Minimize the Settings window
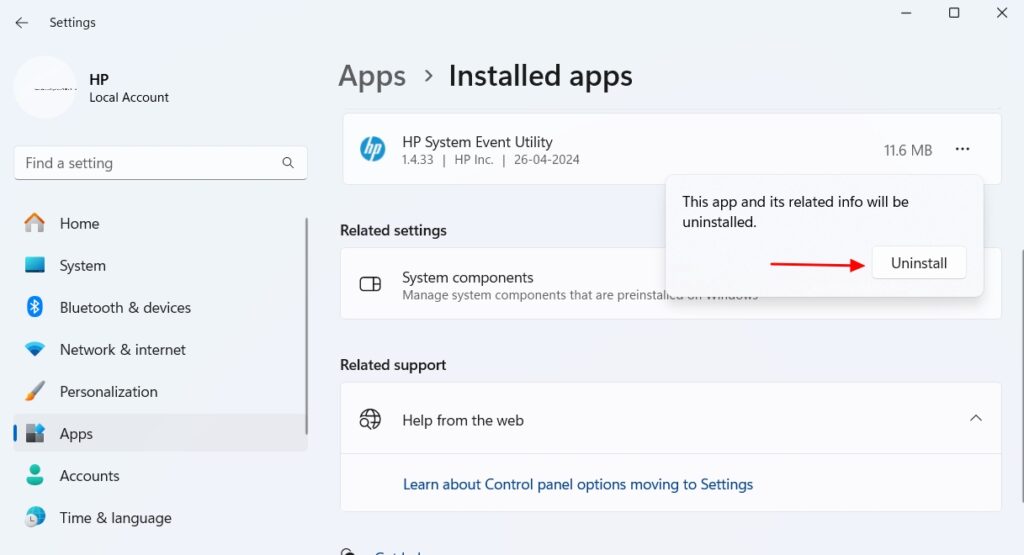Screen dimensions: 1024x555 point(906,13)
